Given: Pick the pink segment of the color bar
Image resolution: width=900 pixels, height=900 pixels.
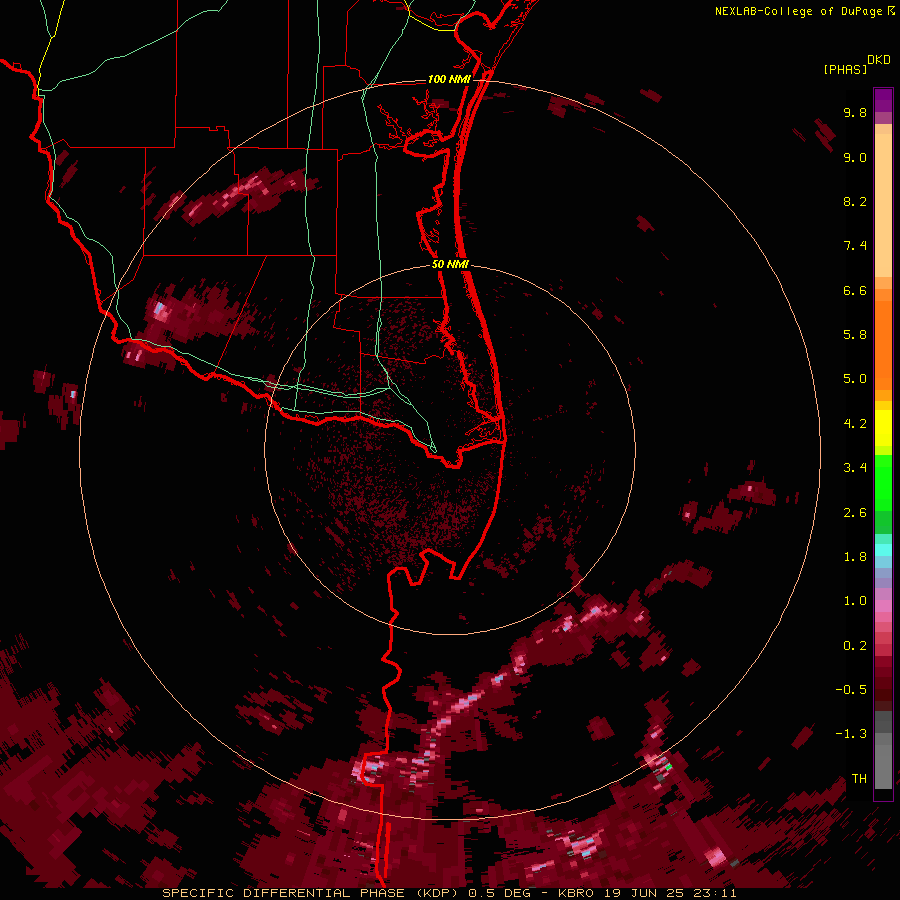Looking at the screenshot, I should click(x=883, y=606).
